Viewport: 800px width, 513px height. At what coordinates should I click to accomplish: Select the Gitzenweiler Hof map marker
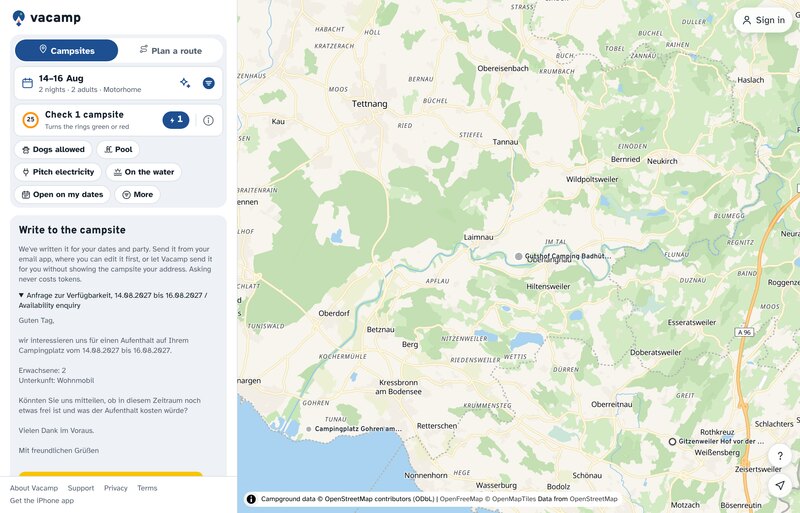tap(672, 442)
